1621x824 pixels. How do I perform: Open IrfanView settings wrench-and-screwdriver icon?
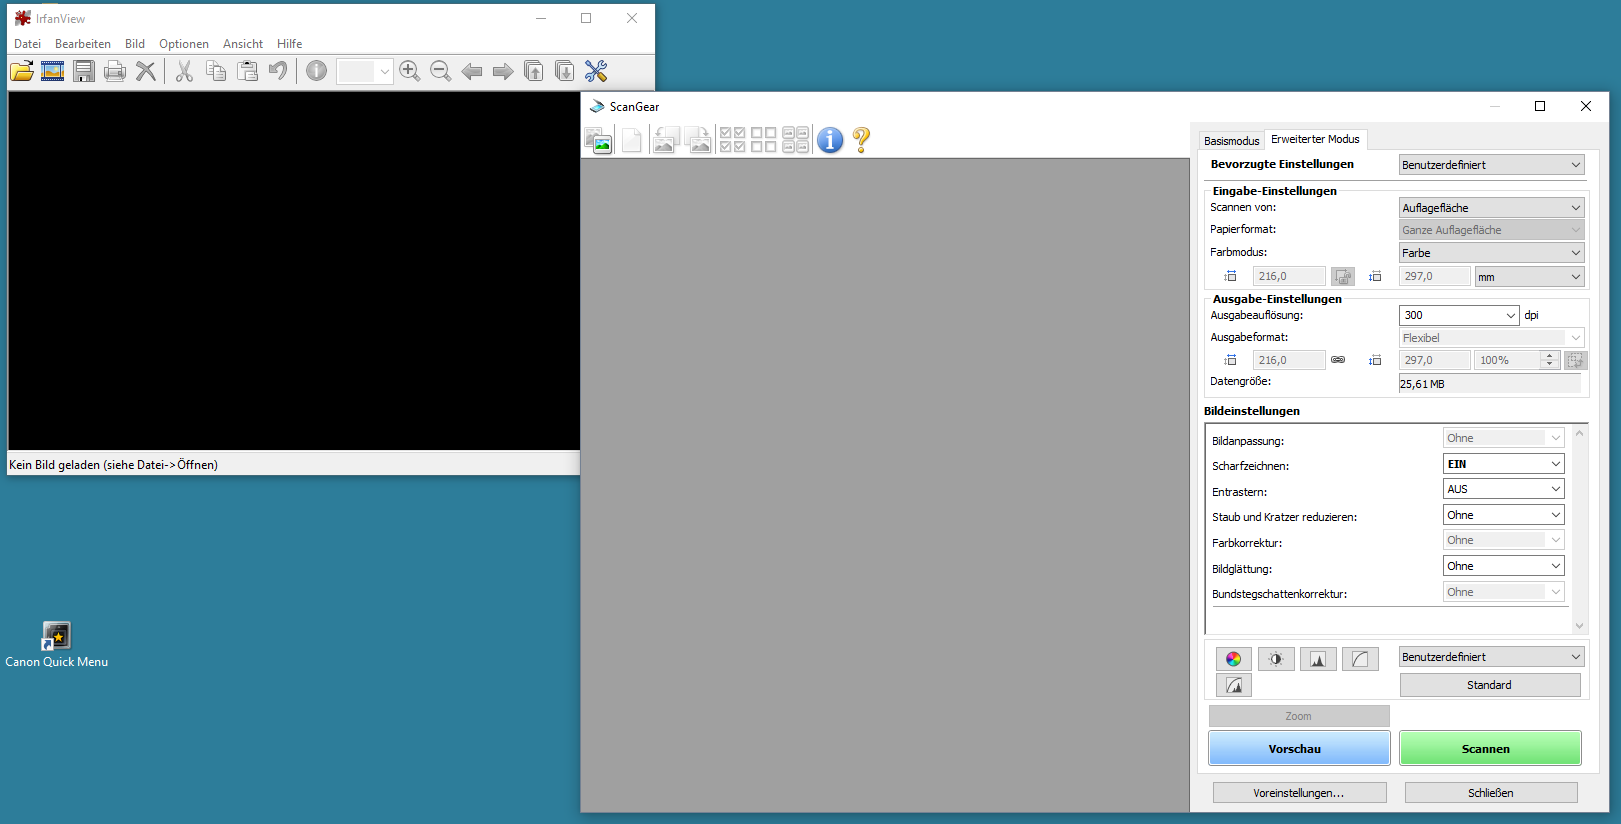tap(596, 71)
